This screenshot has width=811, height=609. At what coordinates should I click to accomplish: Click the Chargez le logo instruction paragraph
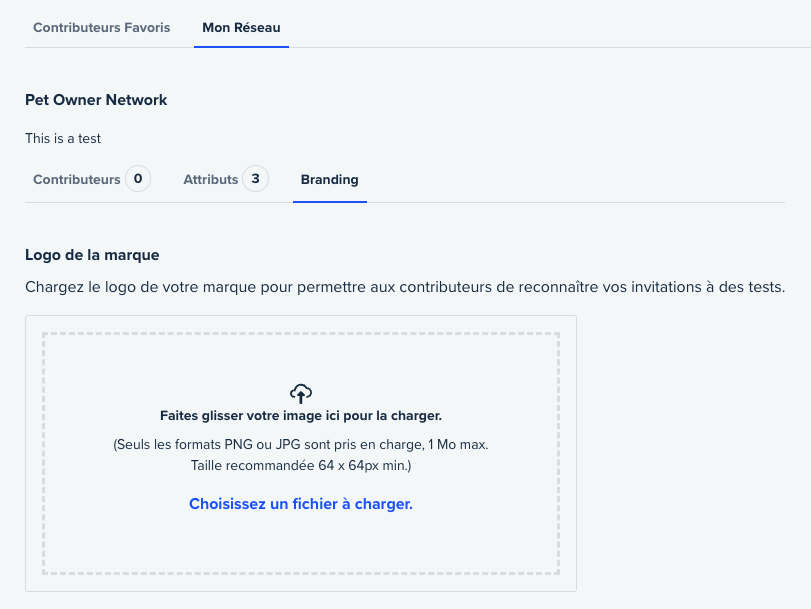click(x=405, y=287)
